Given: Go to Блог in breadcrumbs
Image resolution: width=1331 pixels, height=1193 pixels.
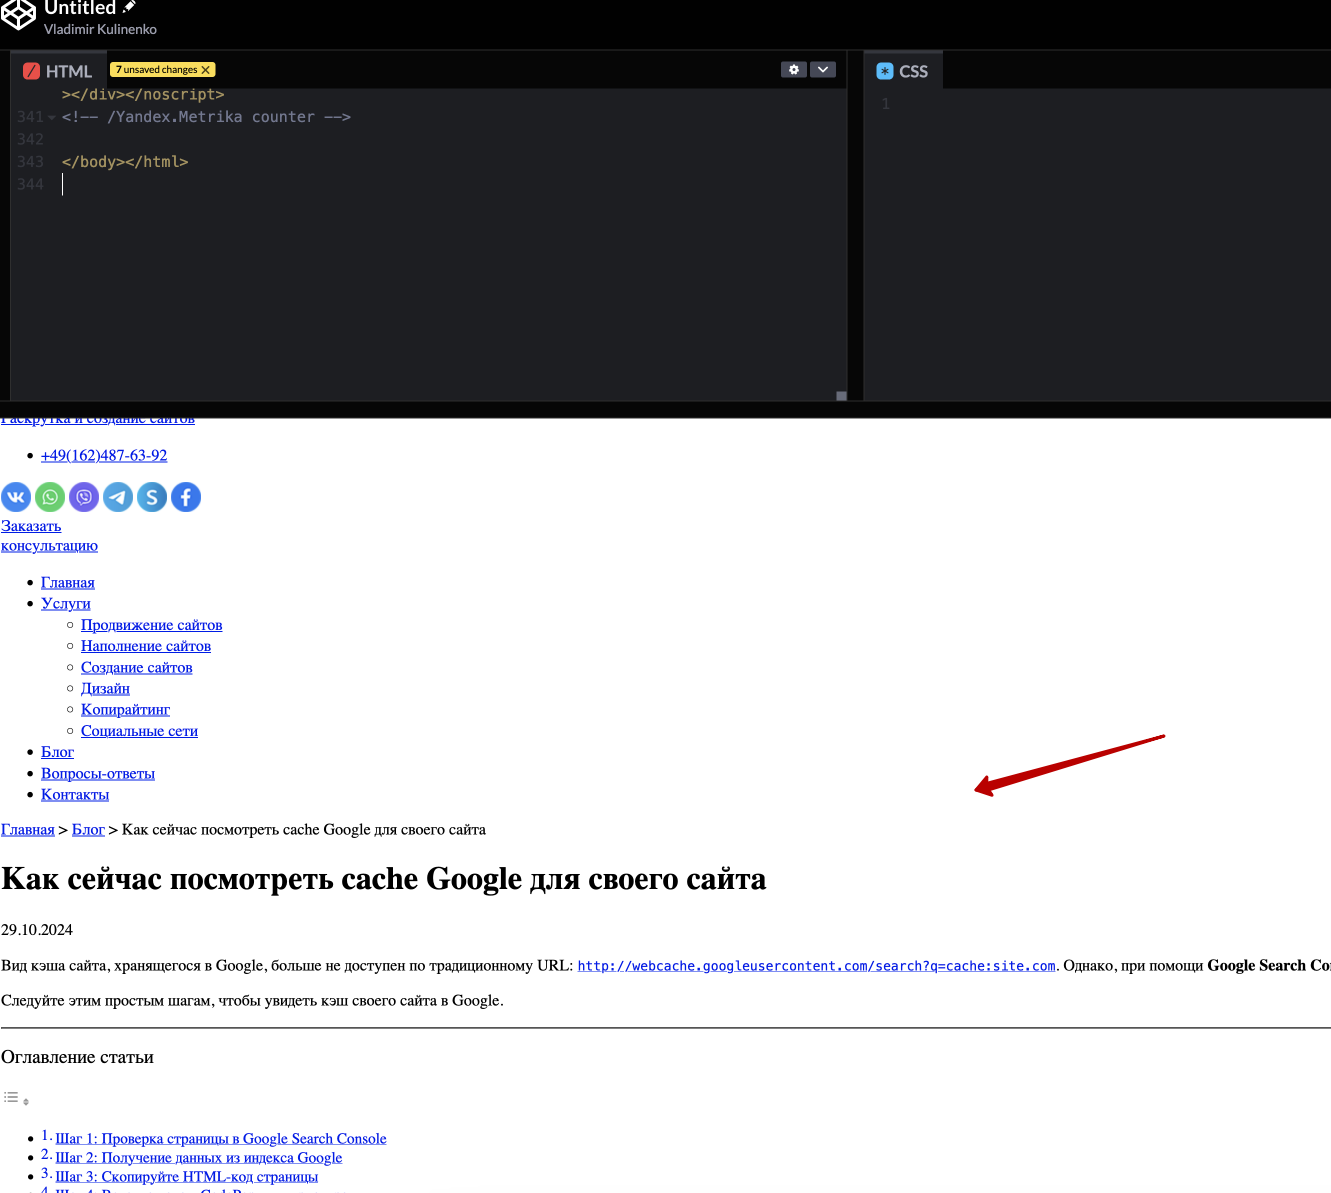Looking at the screenshot, I should point(88,830).
